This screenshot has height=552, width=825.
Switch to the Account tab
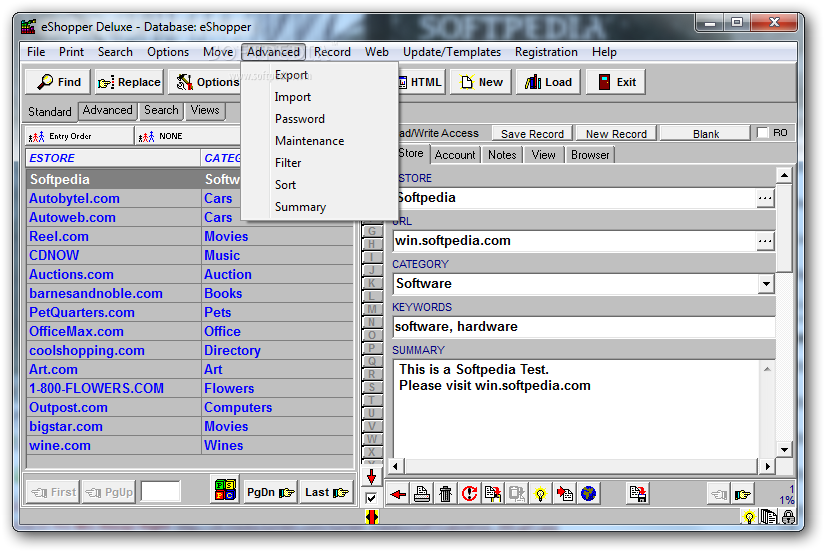tap(455, 155)
